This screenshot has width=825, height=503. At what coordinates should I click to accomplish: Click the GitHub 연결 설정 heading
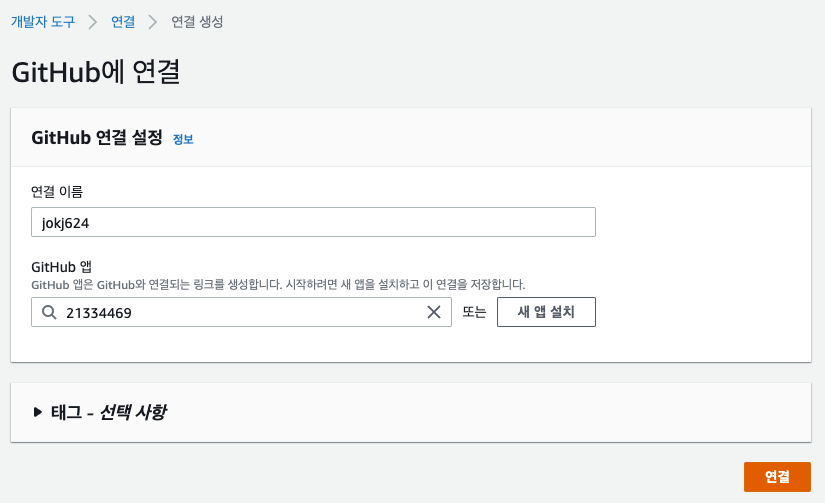(x=97, y=138)
